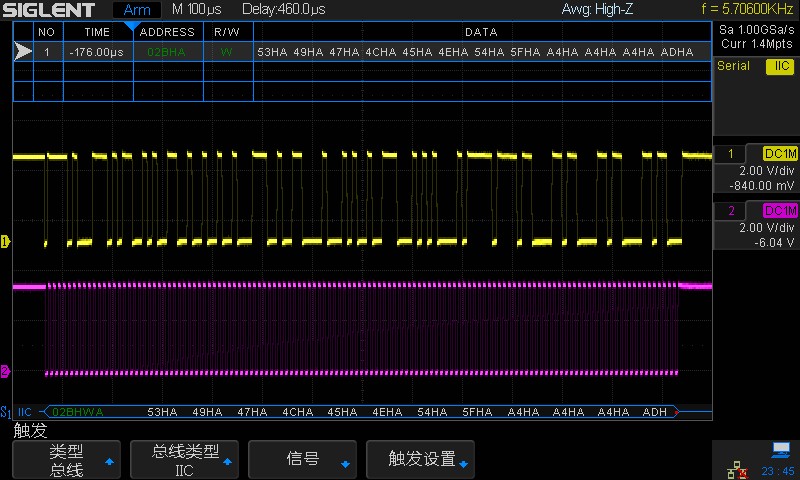Click the Awg: High-Z status text

click(x=597, y=9)
